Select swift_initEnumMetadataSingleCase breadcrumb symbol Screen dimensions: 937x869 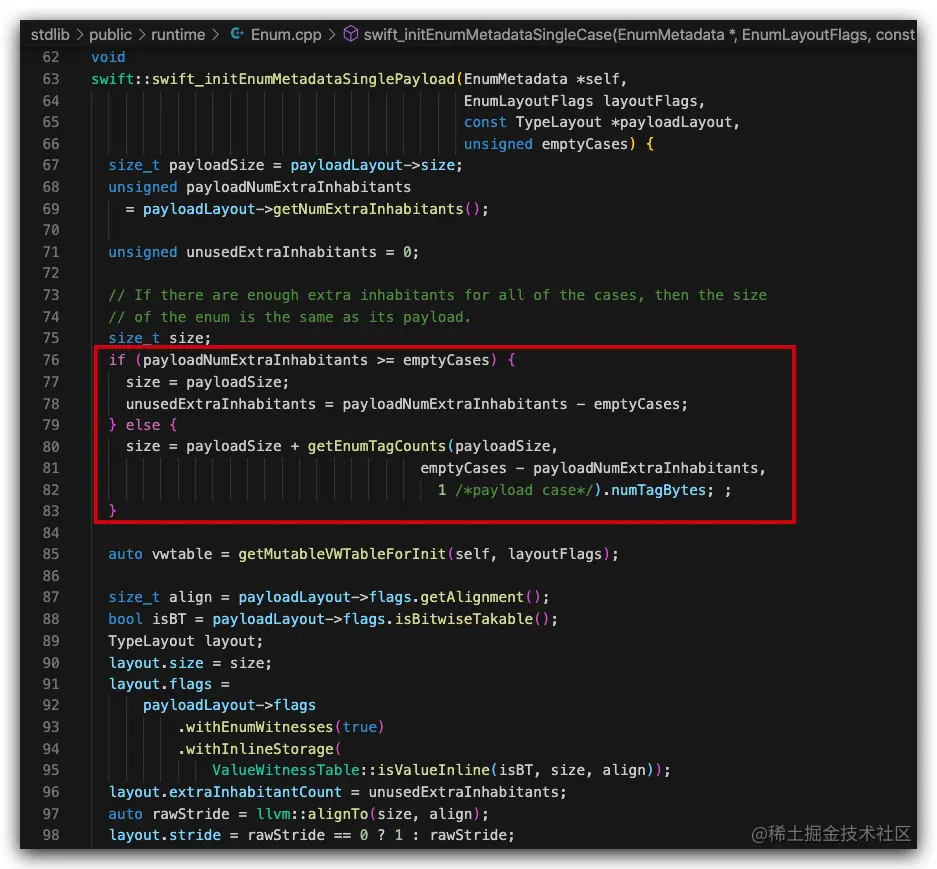tap(639, 35)
